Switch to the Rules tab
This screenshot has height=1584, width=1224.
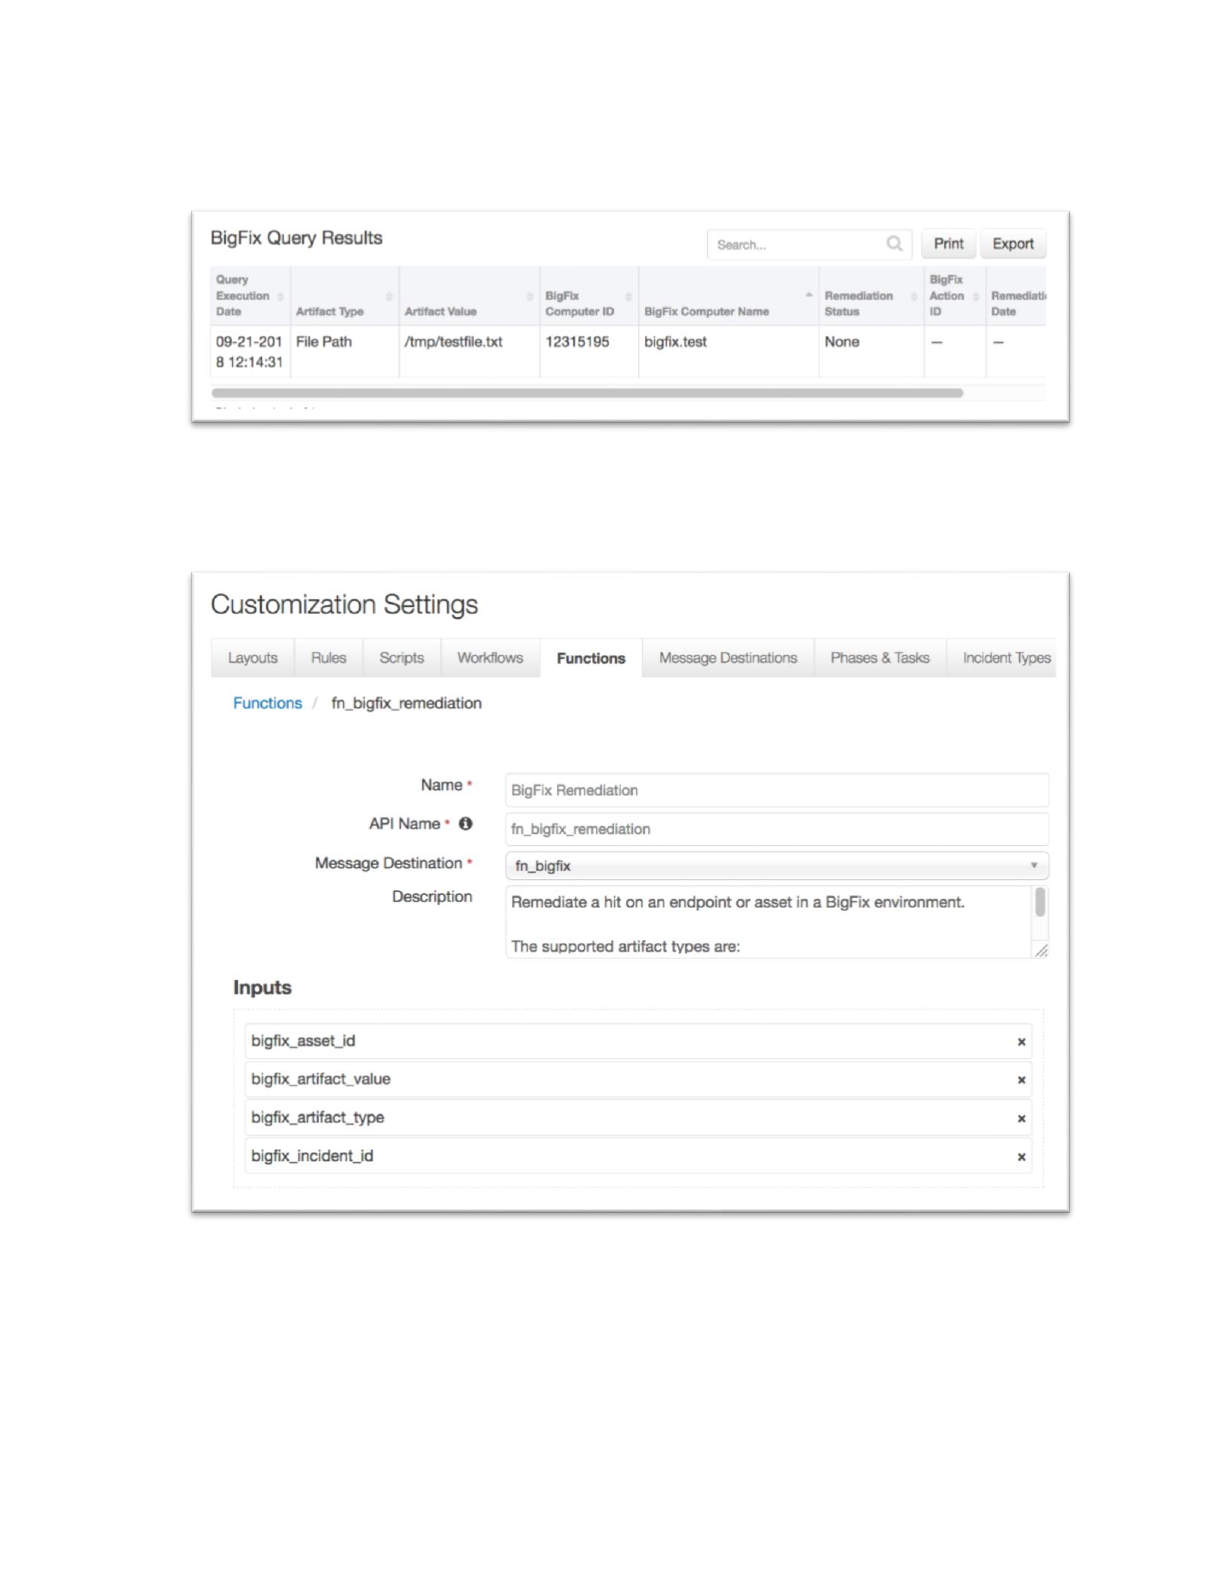328,658
